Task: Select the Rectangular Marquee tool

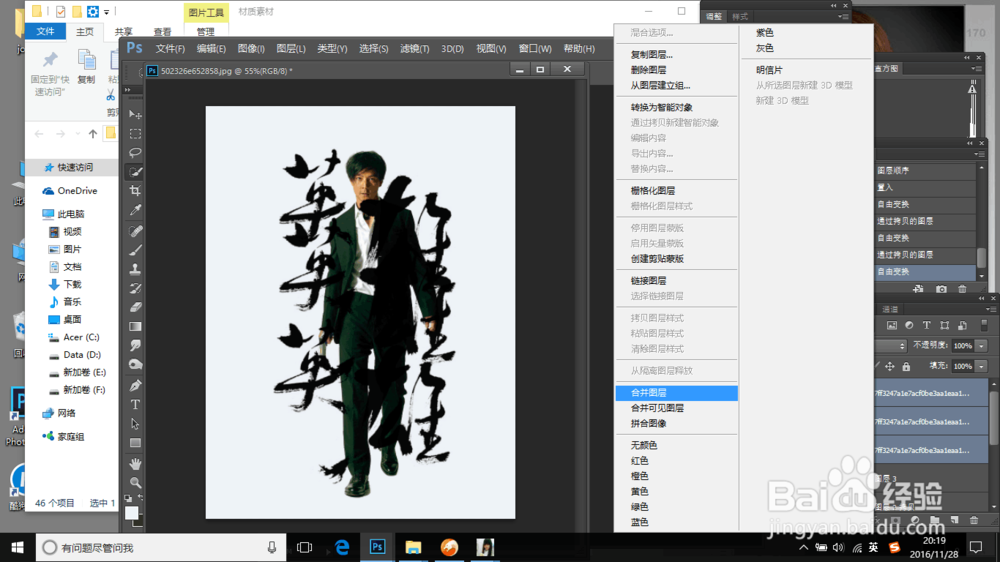Action: (x=135, y=133)
